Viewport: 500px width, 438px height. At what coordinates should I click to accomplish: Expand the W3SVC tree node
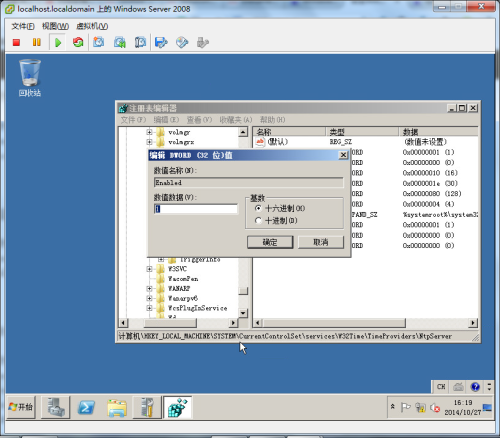coord(149,269)
